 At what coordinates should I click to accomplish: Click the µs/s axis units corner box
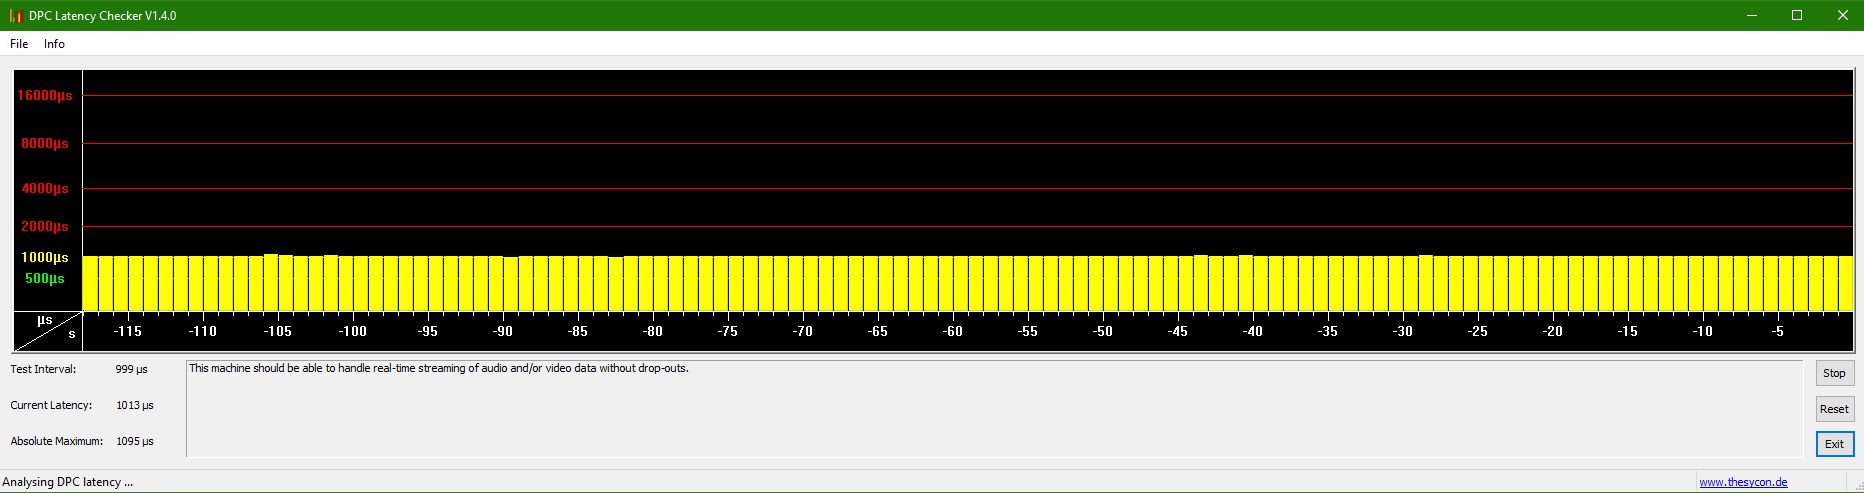(x=47, y=331)
